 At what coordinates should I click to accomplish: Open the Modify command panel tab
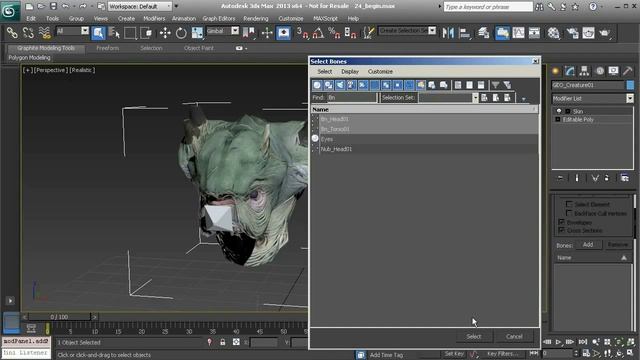pos(570,71)
